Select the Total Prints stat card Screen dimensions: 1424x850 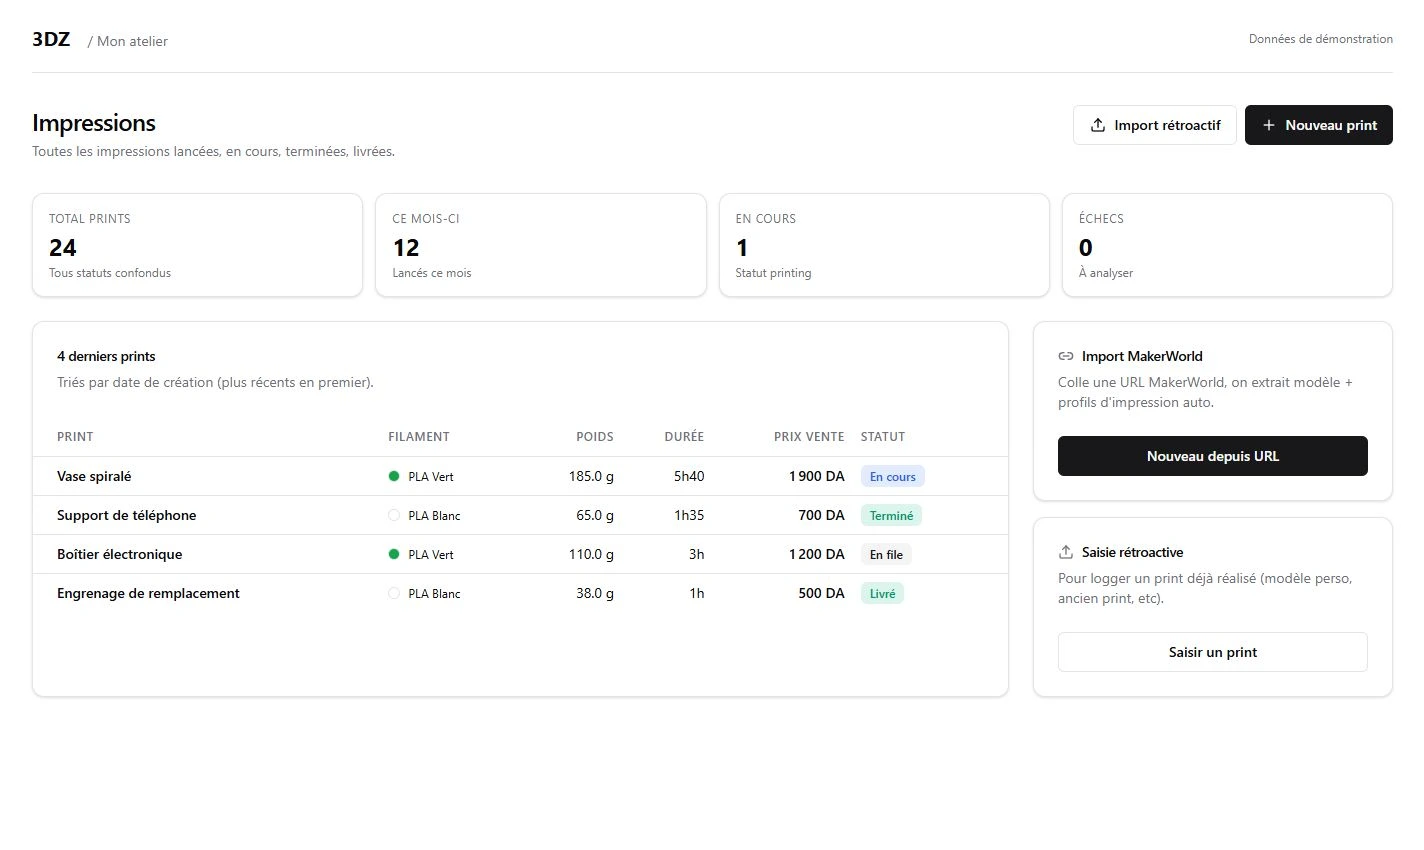coord(197,245)
